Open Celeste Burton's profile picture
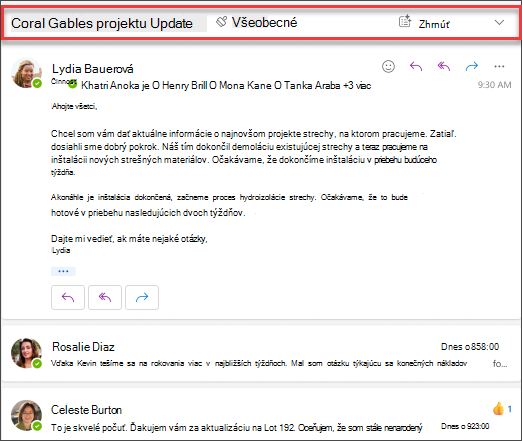Image resolution: width=522 pixels, height=441 pixels. click(26, 415)
